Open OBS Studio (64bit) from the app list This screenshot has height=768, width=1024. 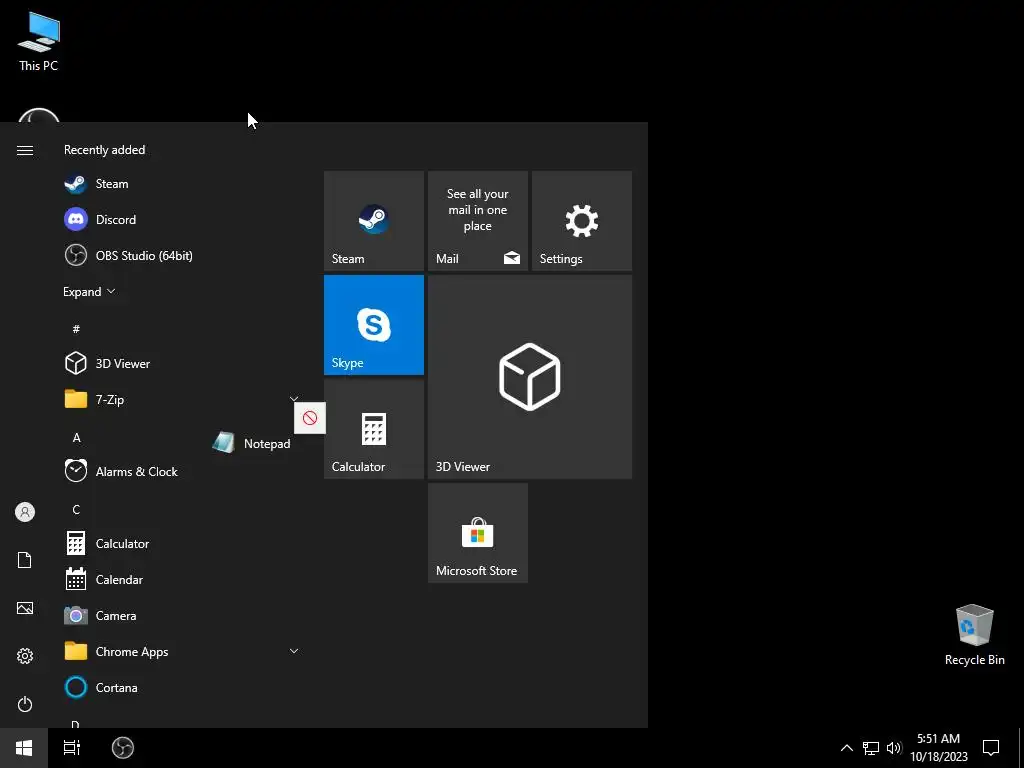(x=180, y=255)
